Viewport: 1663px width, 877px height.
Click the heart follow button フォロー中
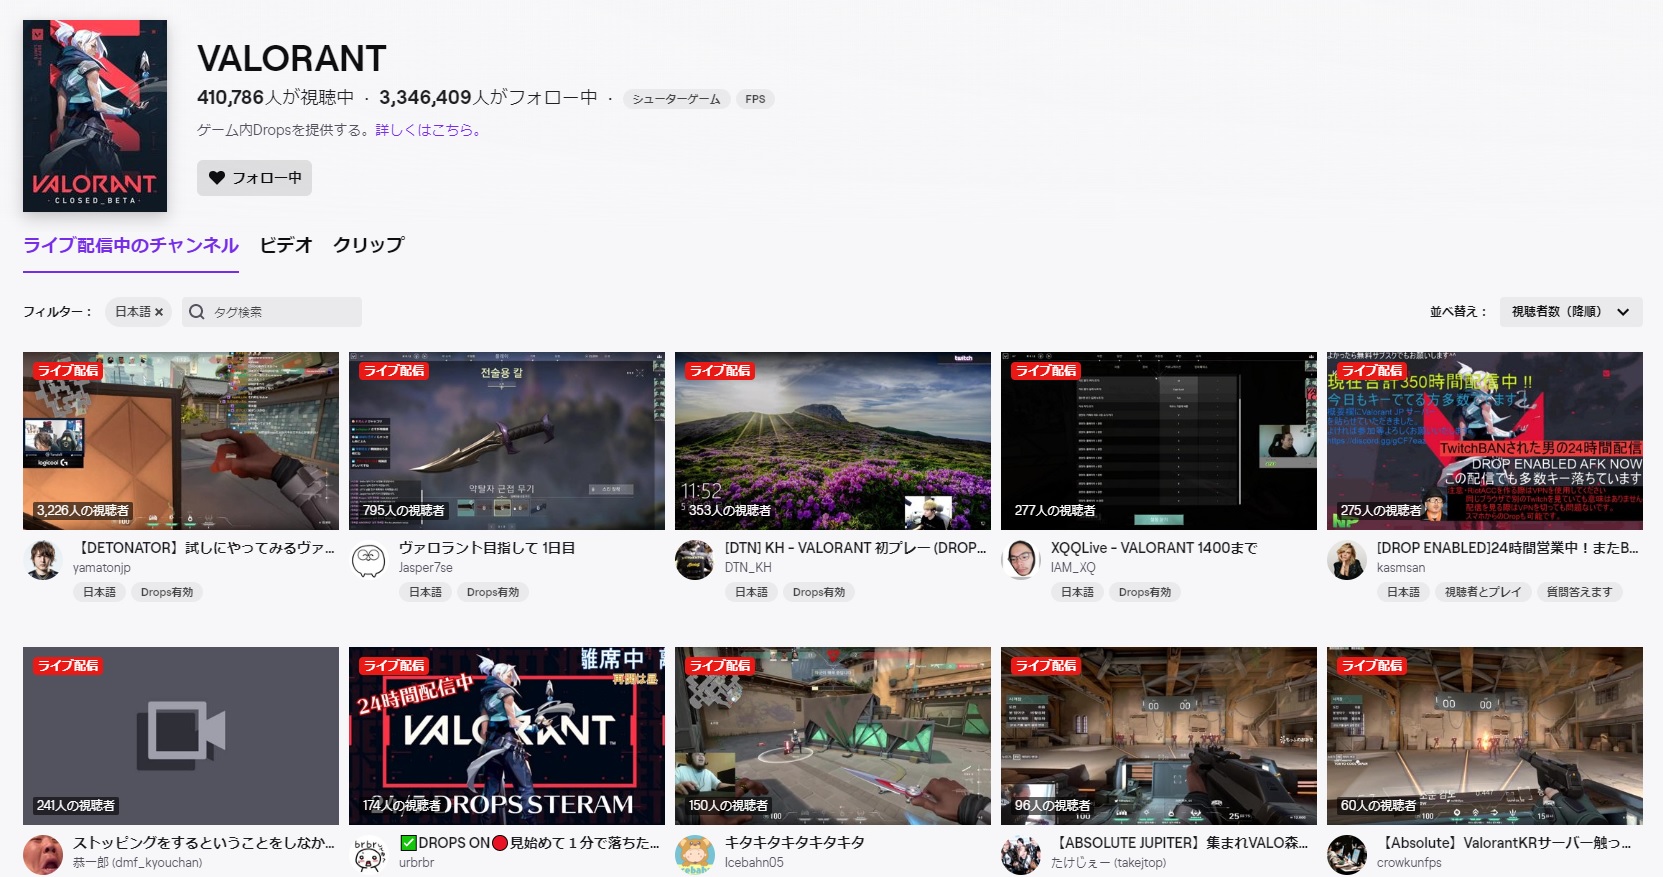254,178
